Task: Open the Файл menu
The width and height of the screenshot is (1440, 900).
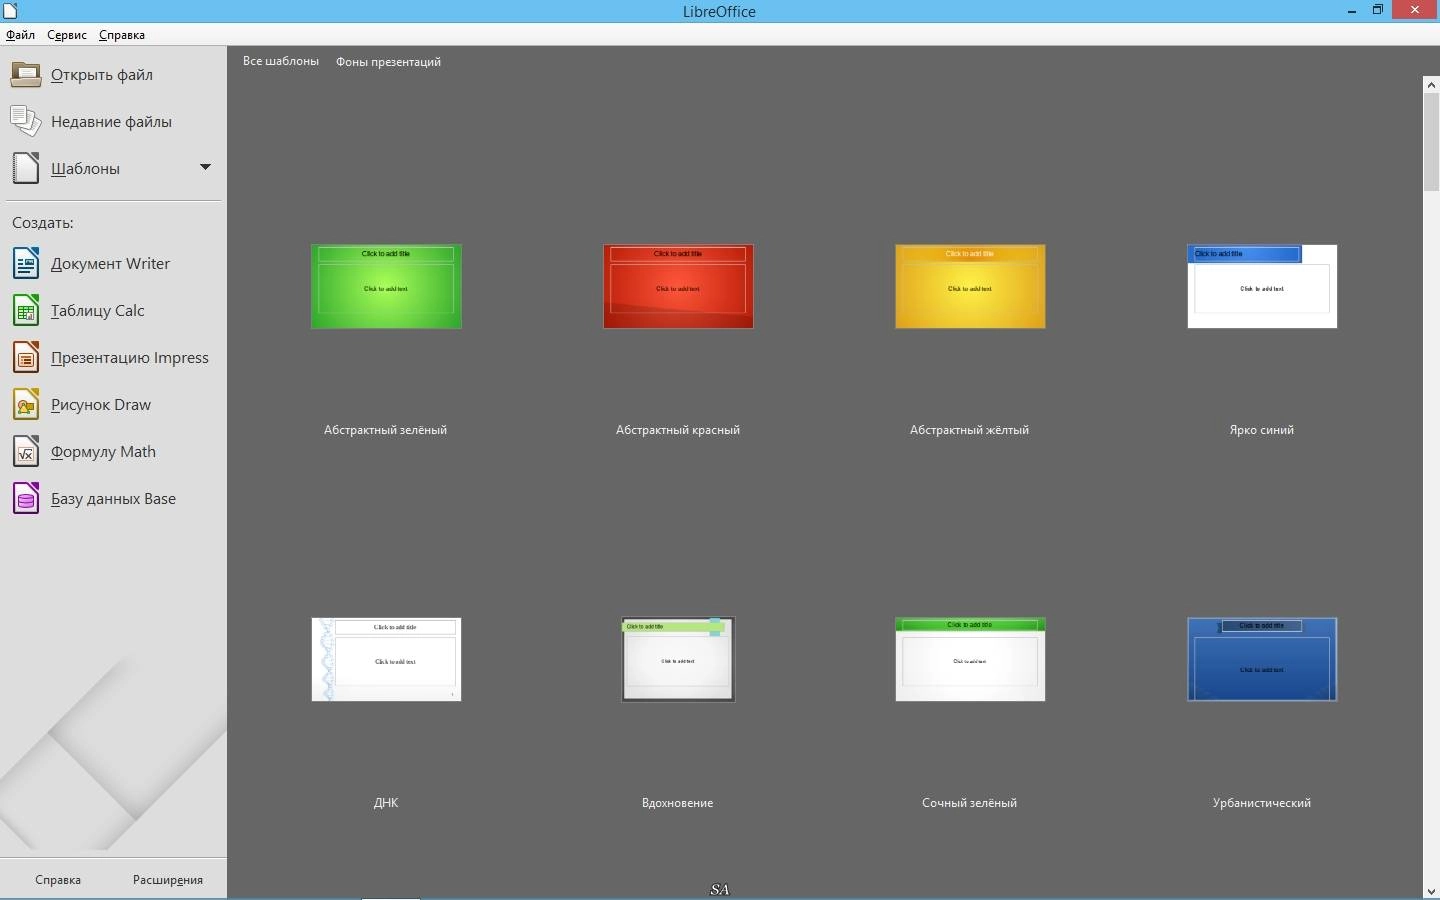Action: (20, 35)
